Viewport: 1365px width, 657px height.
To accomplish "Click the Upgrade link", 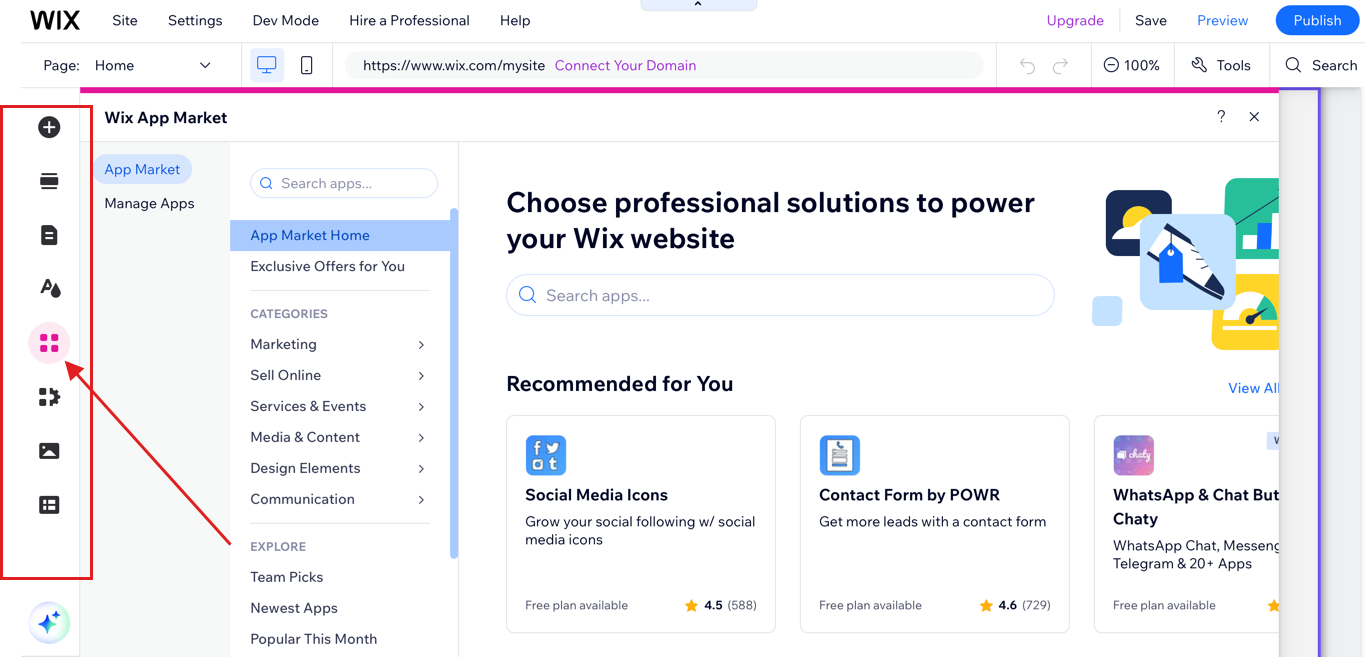I will point(1075,20).
